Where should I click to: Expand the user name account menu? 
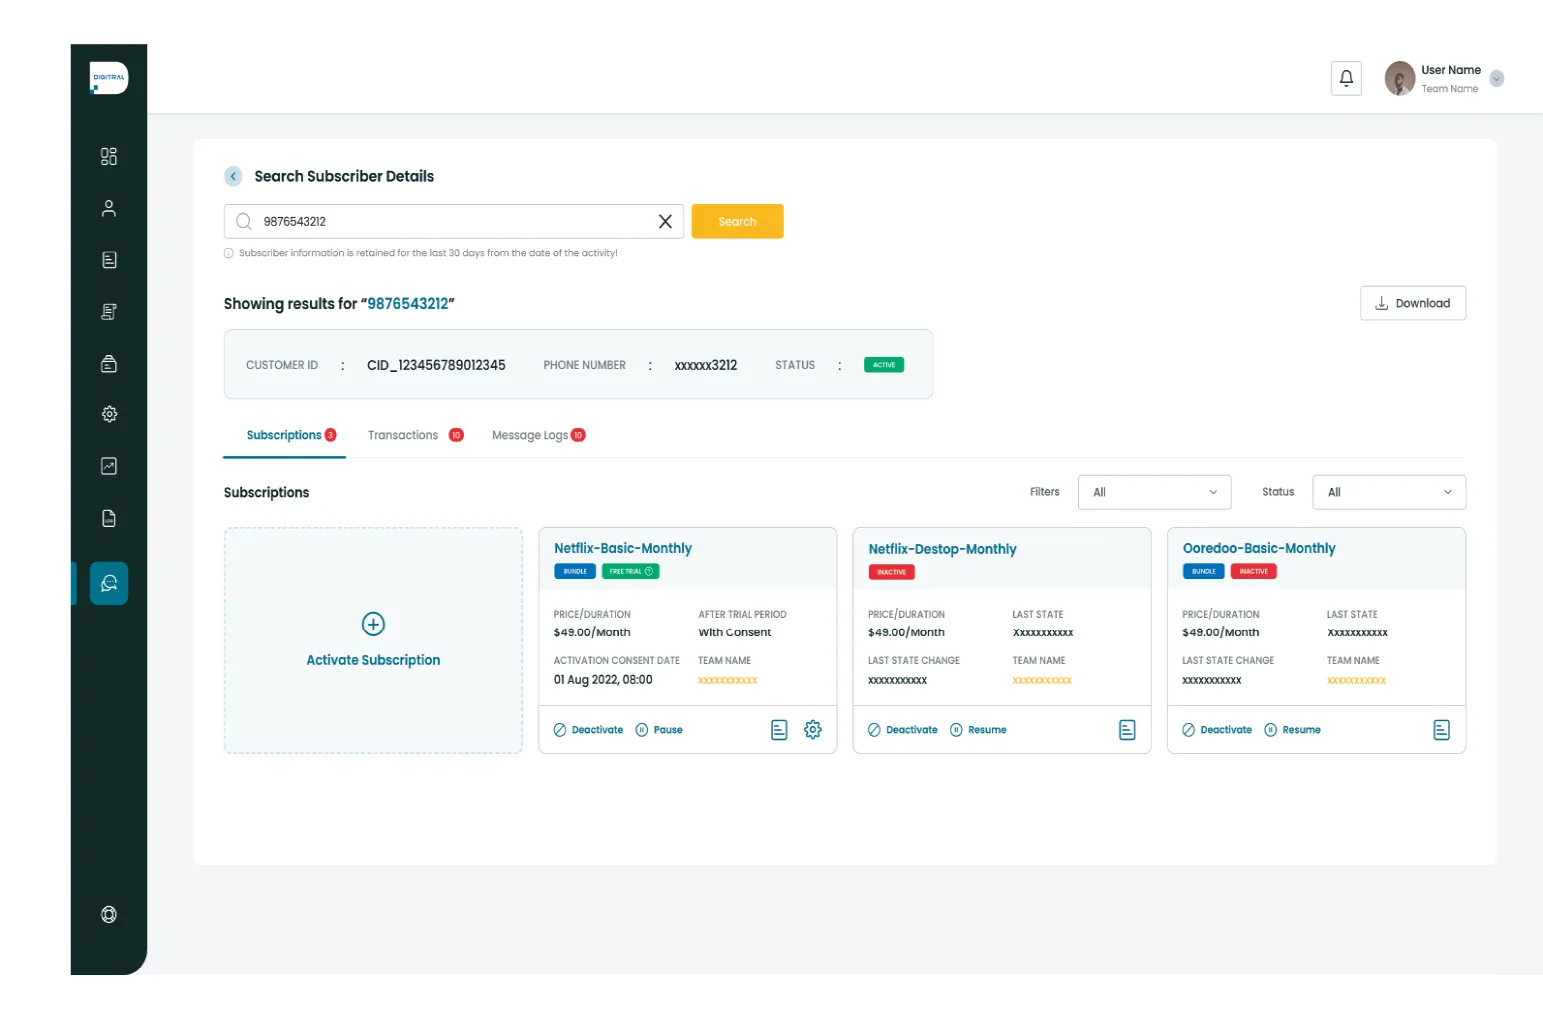[x=1497, y=79]
